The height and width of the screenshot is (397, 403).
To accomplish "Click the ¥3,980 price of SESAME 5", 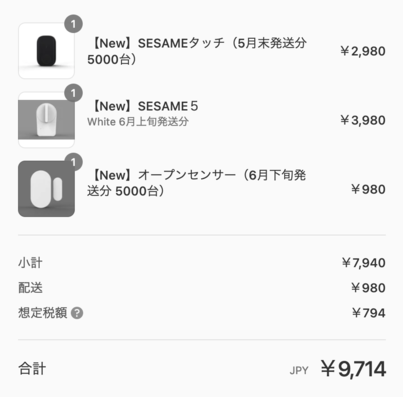I will (363, 120).
